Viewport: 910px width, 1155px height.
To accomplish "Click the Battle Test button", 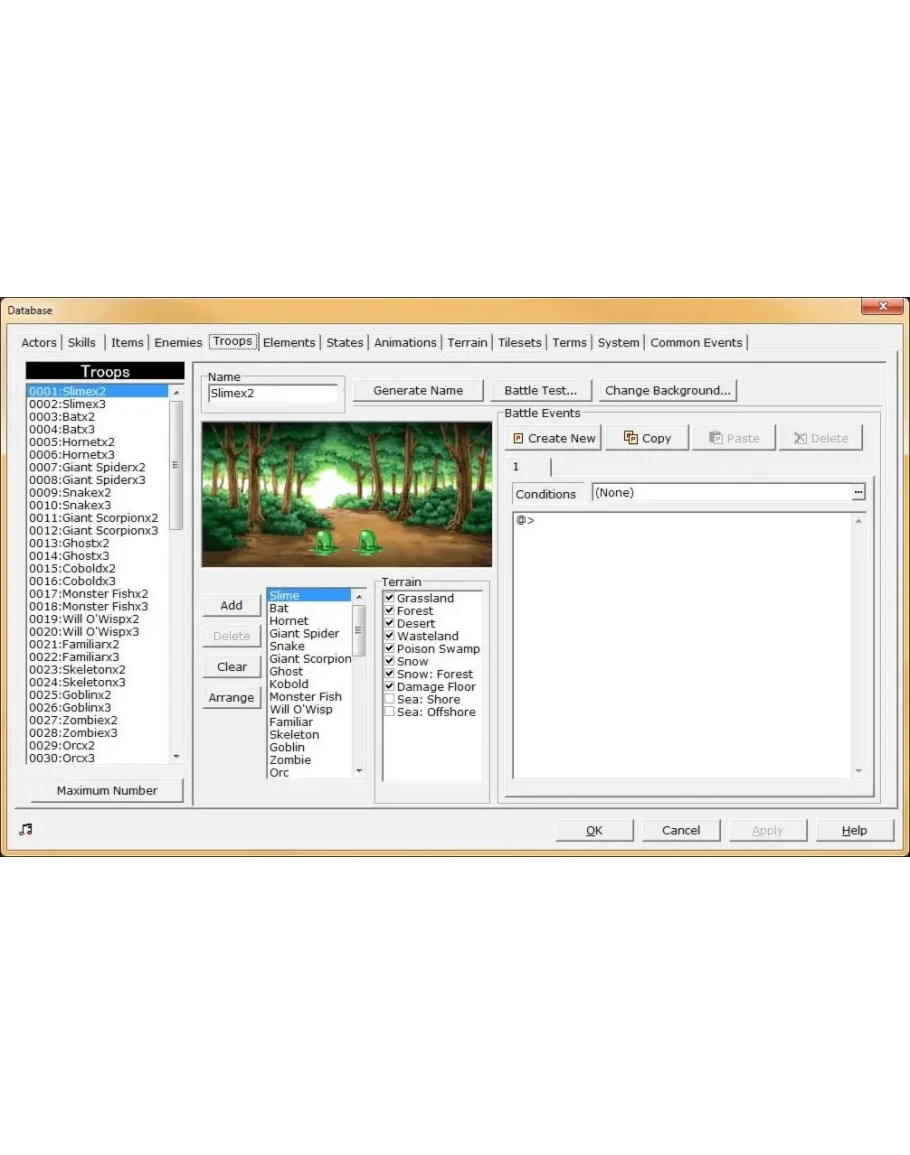I will tap(540, 390).
